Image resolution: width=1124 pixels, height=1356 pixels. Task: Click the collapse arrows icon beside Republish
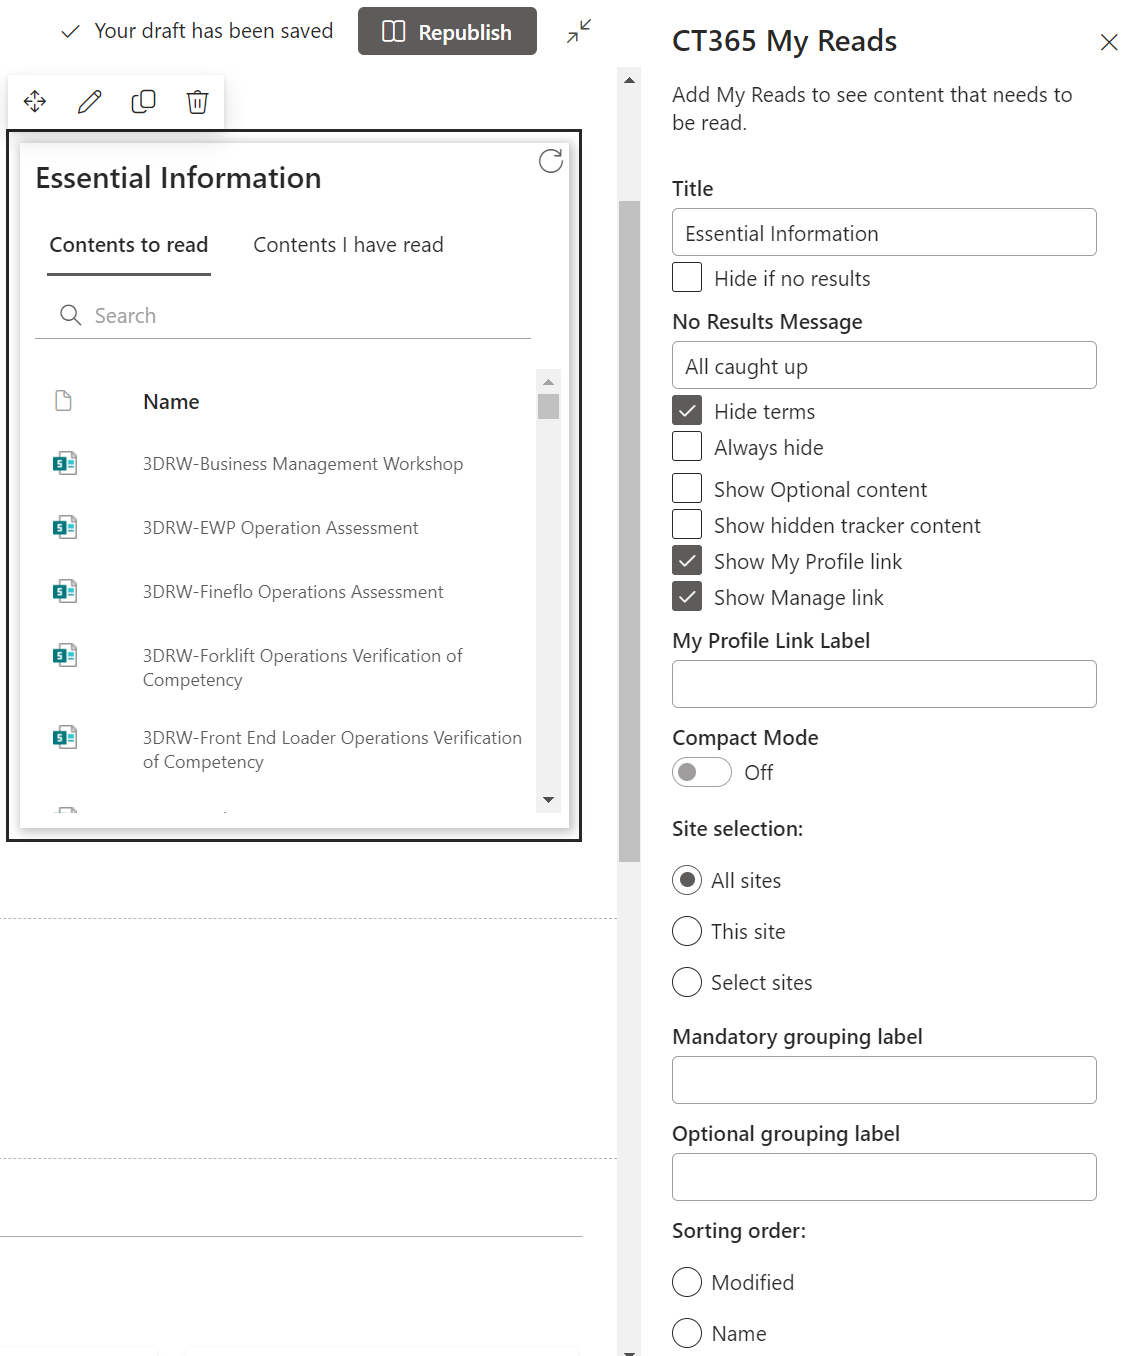coord(578,32)
